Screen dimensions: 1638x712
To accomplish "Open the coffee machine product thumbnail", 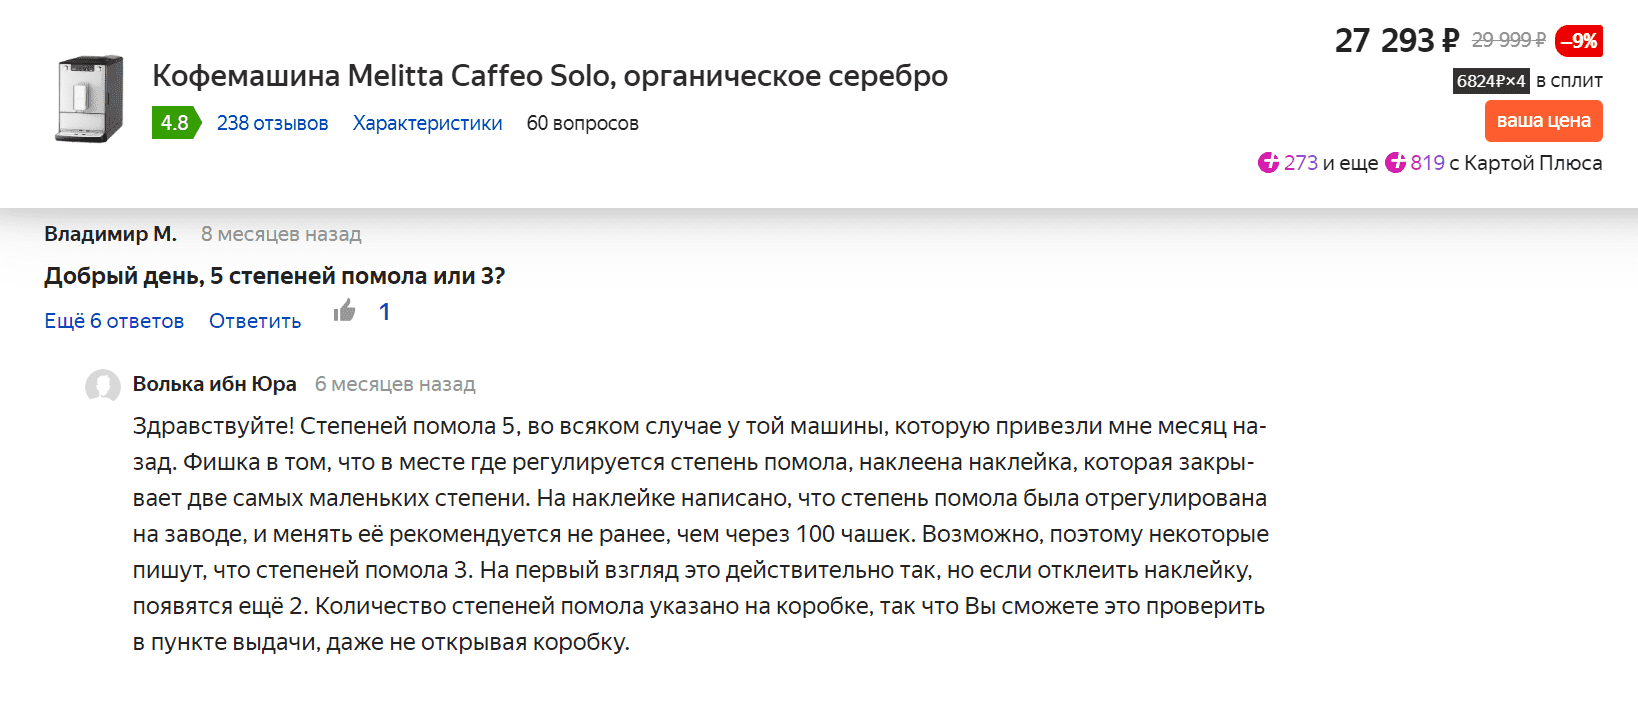I will [89, 99].
